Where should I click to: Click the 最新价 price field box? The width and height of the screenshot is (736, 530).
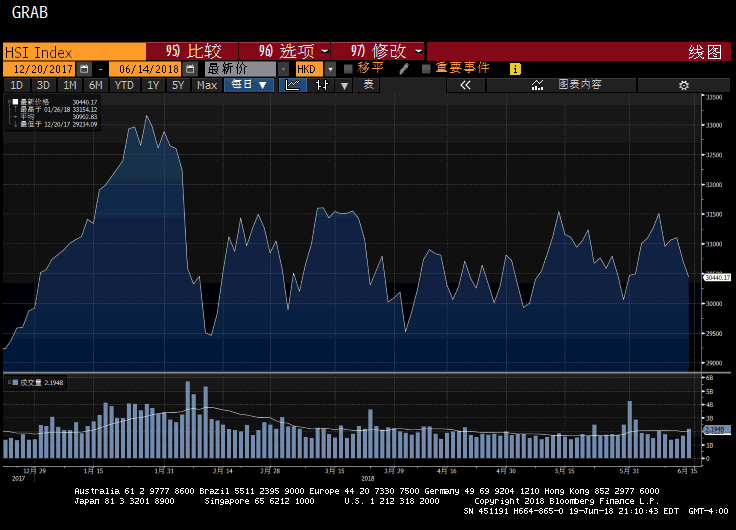(241, 69)
